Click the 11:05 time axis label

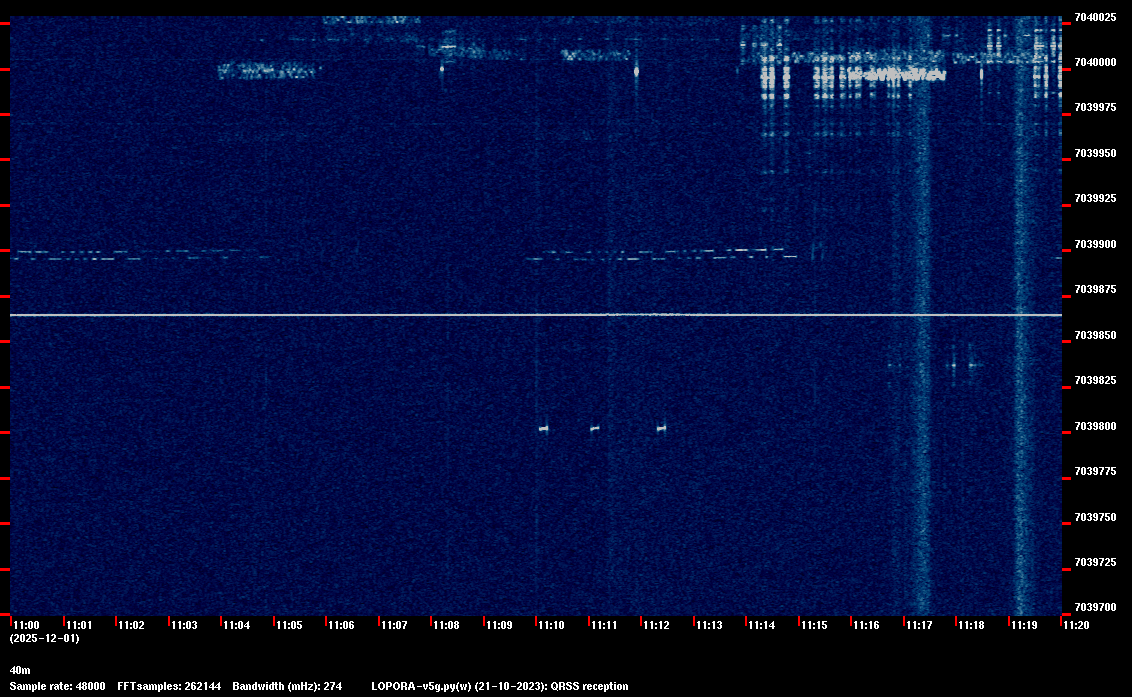pos(289,625)
